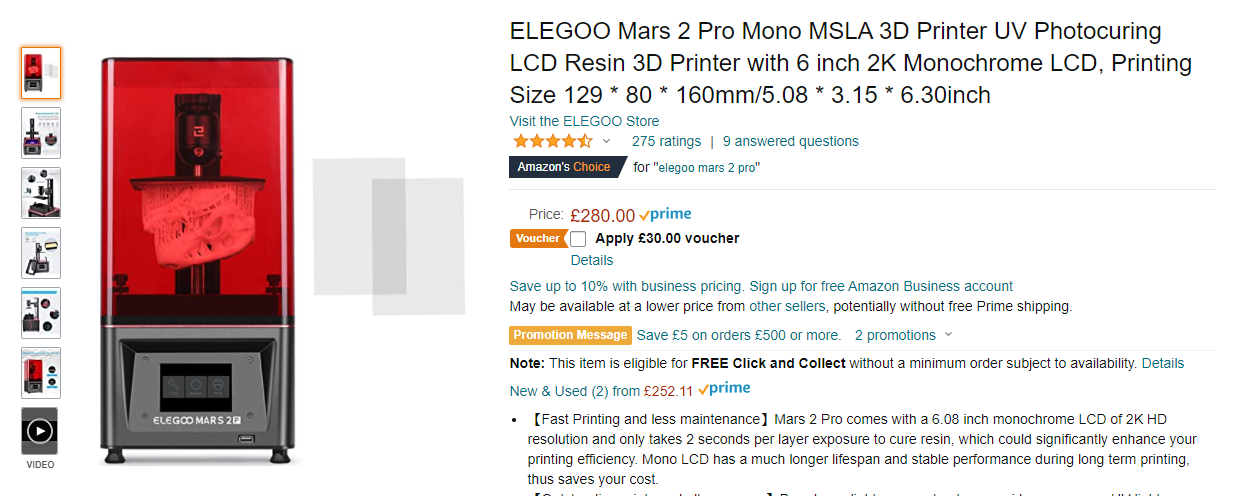Image resolution: width=1240 pixels, height=496 pixels.
Task: Click the orange Voucher badge
Action: click(x=538, y=238)
